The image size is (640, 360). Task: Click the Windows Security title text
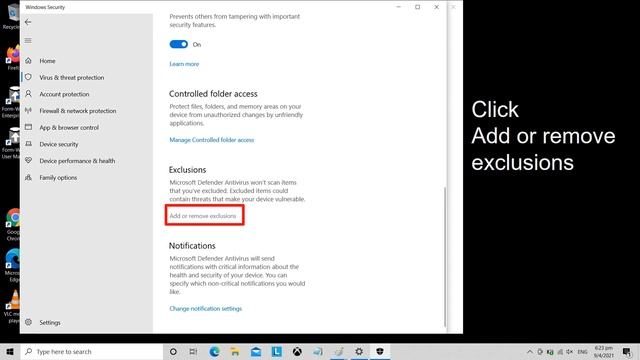click(45, 7)
